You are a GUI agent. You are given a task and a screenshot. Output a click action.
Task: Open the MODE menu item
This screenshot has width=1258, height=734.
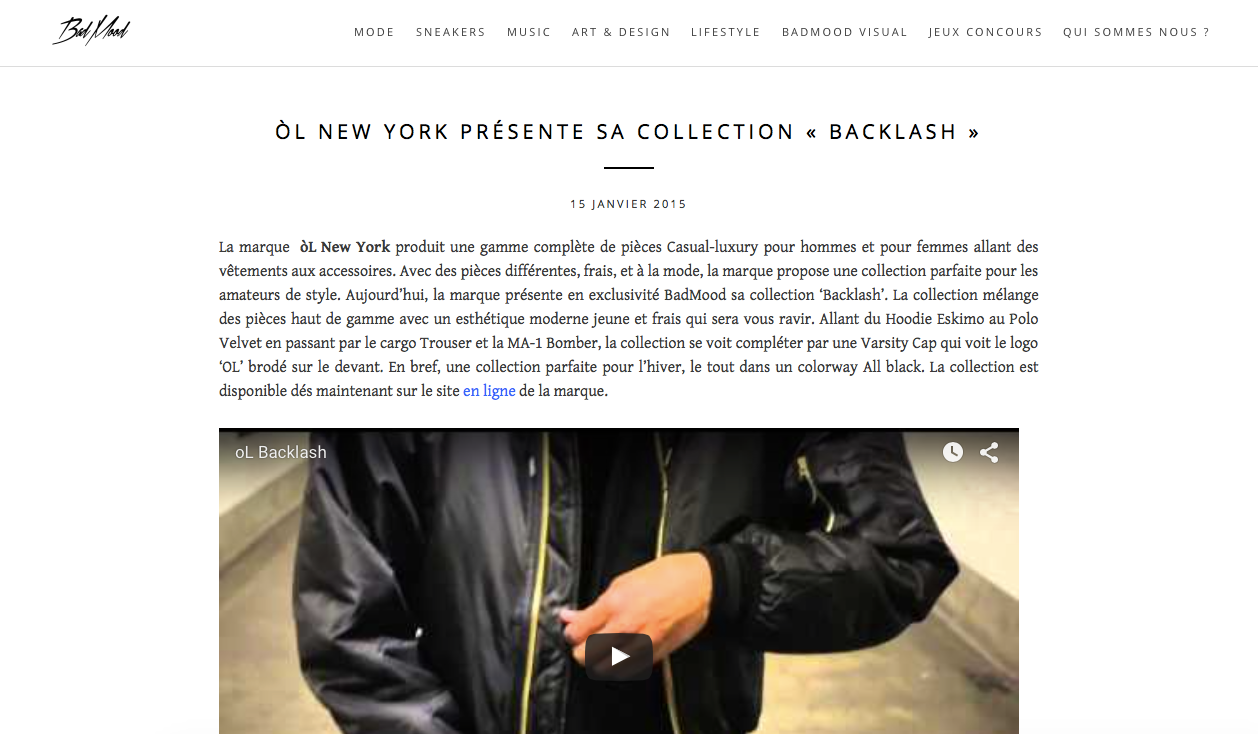click(x=374, y=32)
